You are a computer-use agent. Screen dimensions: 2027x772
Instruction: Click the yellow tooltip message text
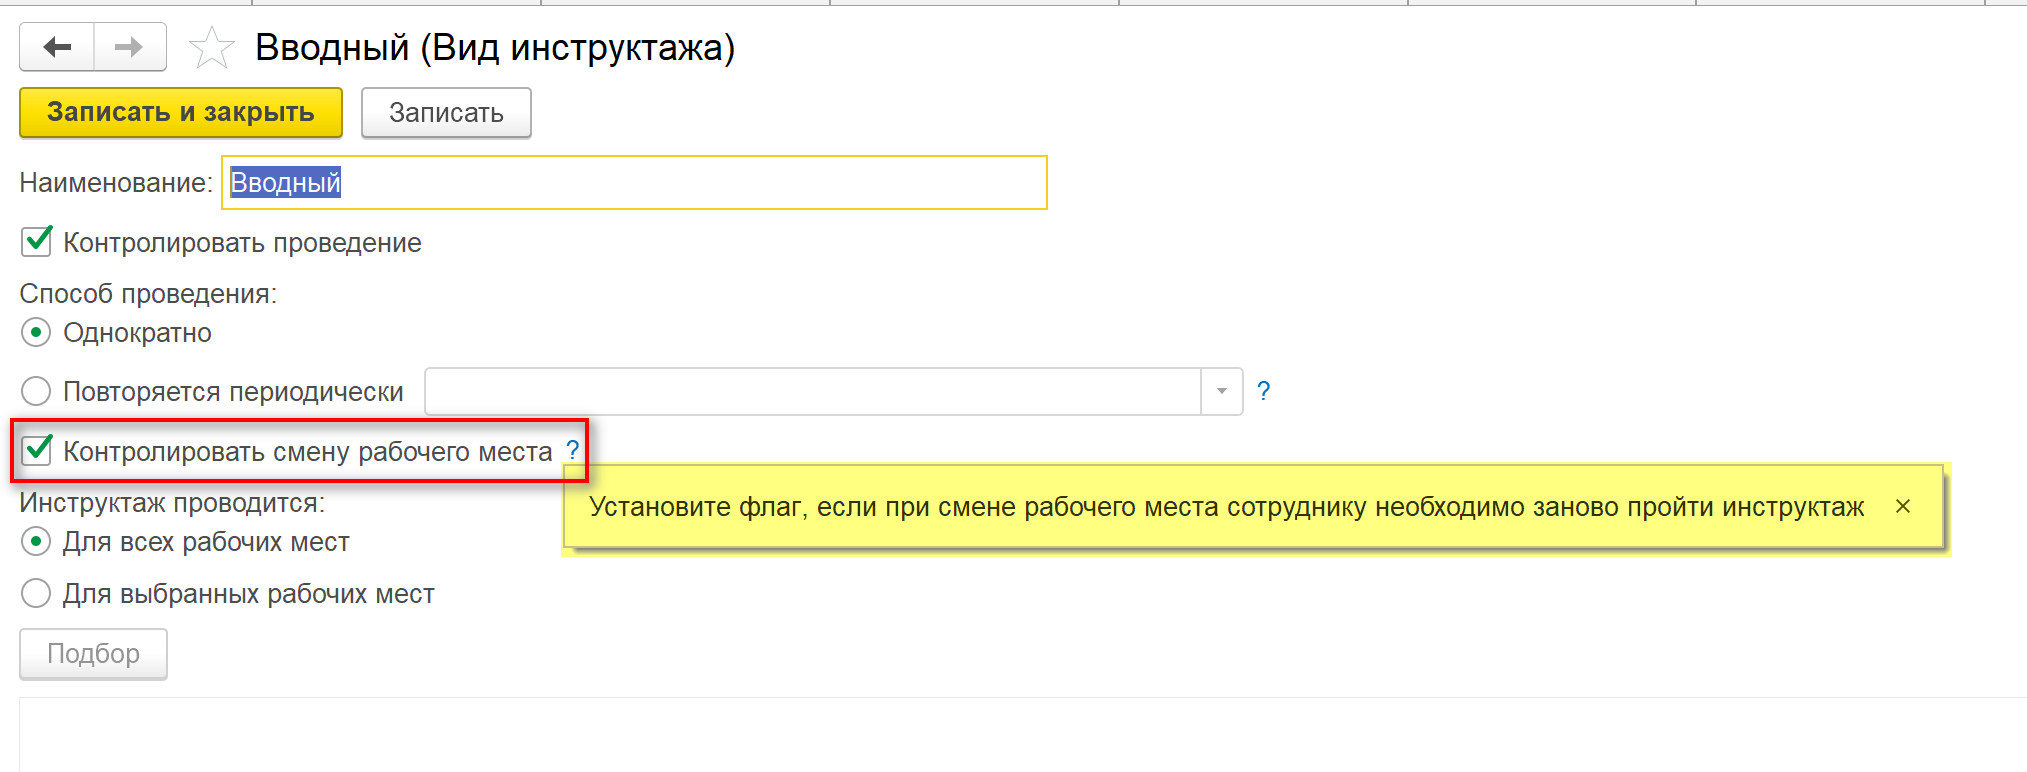[1226, 507]
